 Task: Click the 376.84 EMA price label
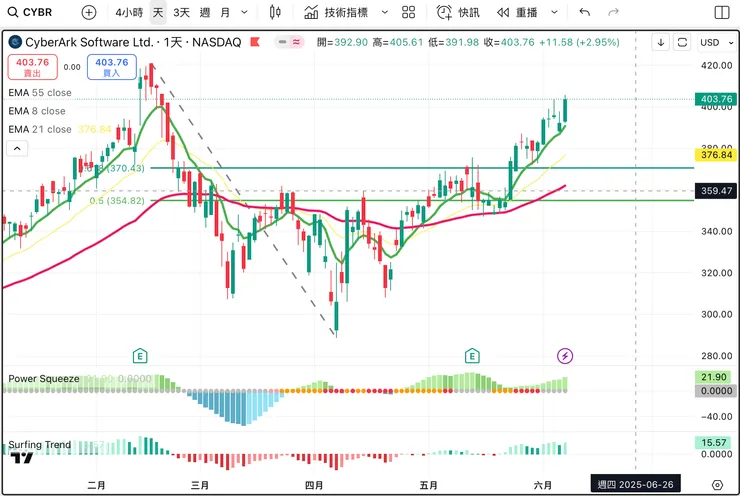pyautogui.click(x=716, y=155)
